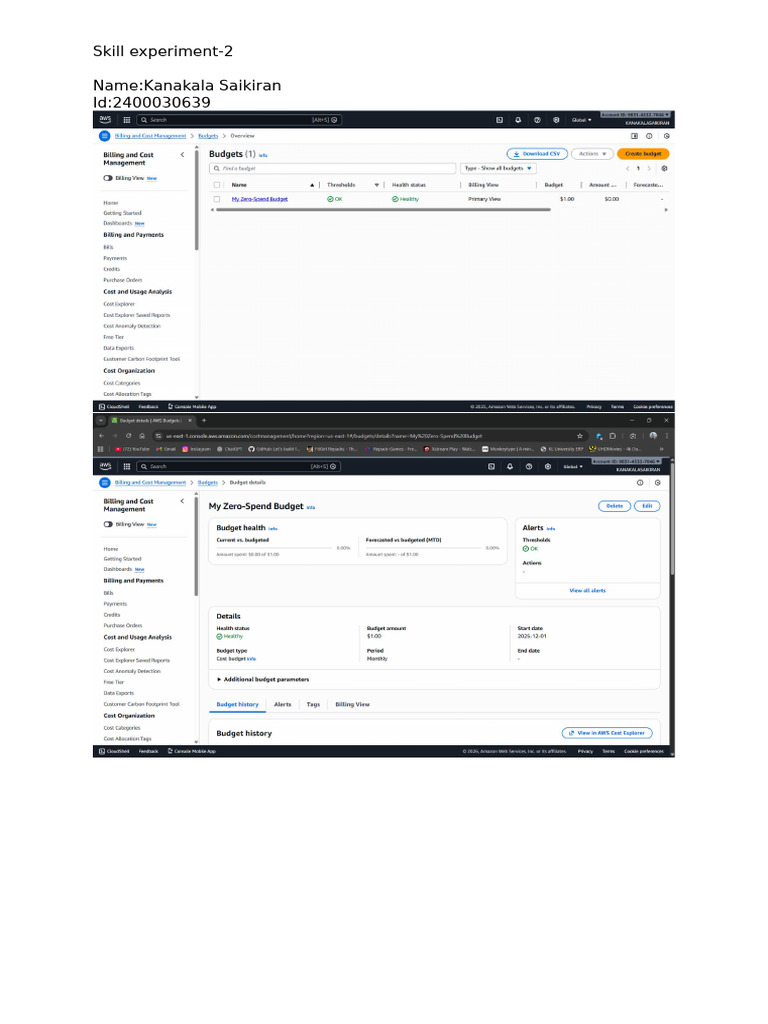Image resolution: width=768 pixels, height=1024 pixels.
Task: Open the Type - Show all budgets filter
Action: coord(498,168)
